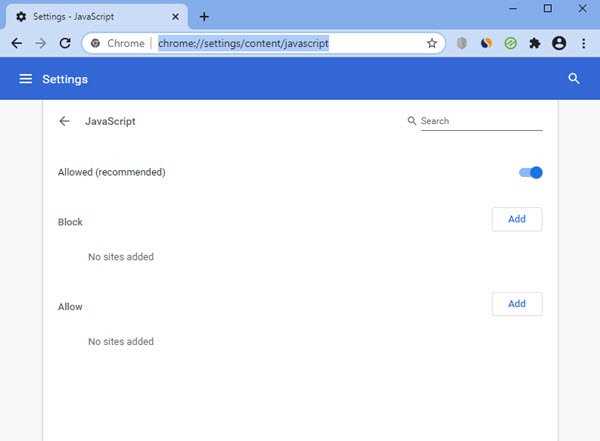Screen dimensions: 600x441
Task: Click the Chrome site info icon in address bar
Action: point(95,43)
